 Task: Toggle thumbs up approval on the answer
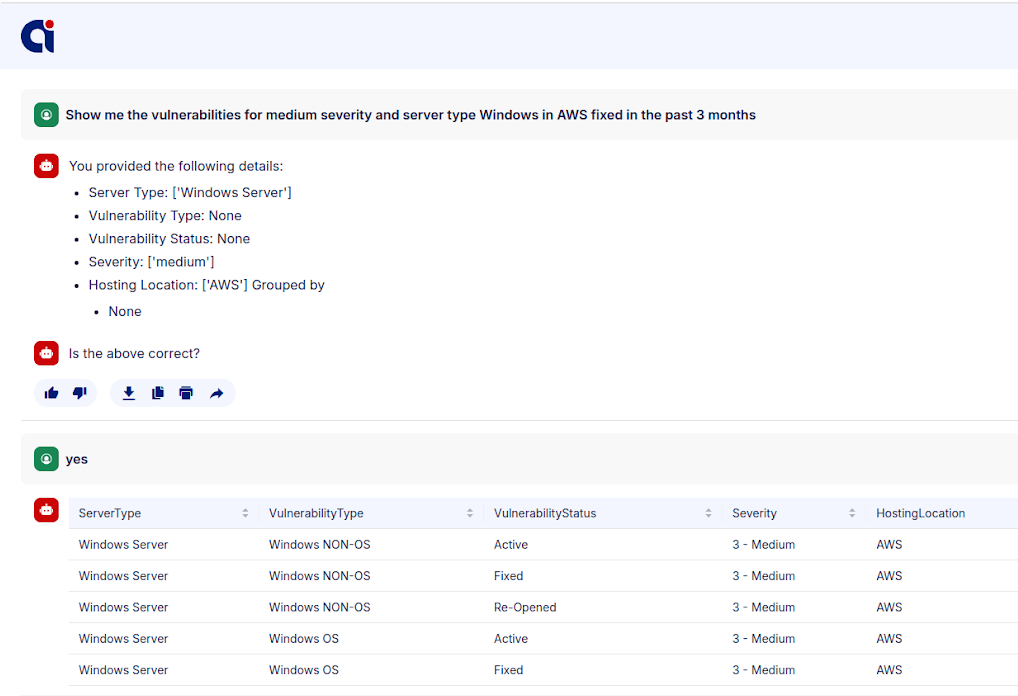(x=51, y=393)
